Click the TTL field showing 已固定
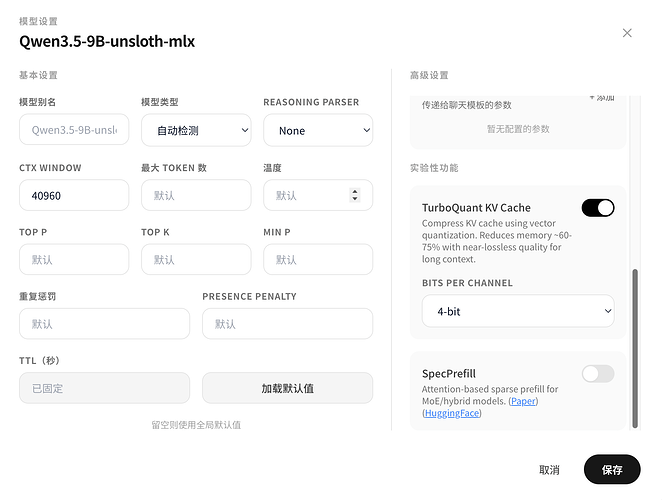This screenshot has height=500, width=662. pos(104,388)
